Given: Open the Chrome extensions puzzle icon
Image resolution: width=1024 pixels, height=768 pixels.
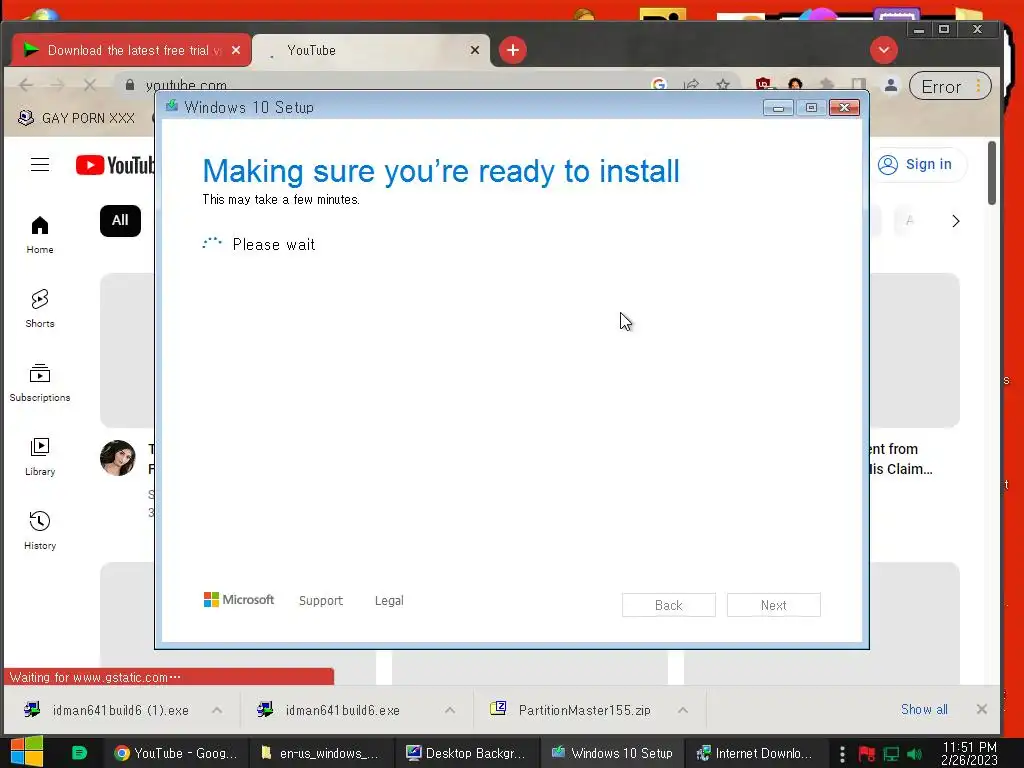Looking at the screenshot, I should [827, 85].
